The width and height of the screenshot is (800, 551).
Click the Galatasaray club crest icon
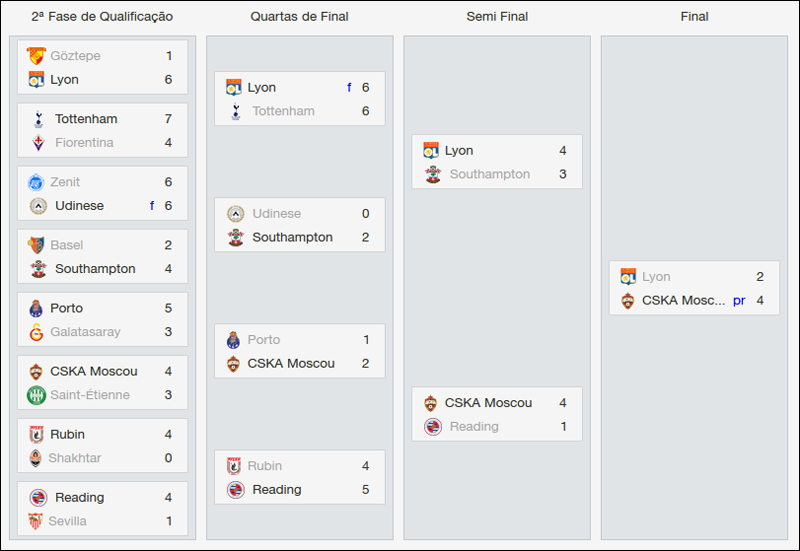point(37,332)
